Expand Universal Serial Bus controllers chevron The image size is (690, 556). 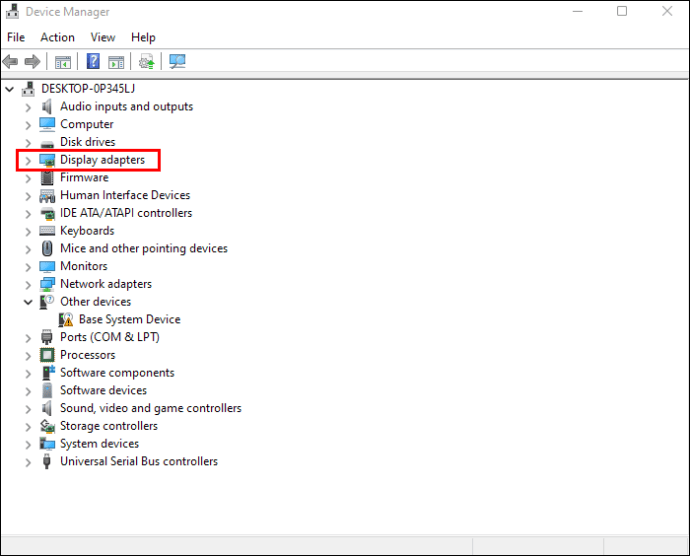[28, 462]
